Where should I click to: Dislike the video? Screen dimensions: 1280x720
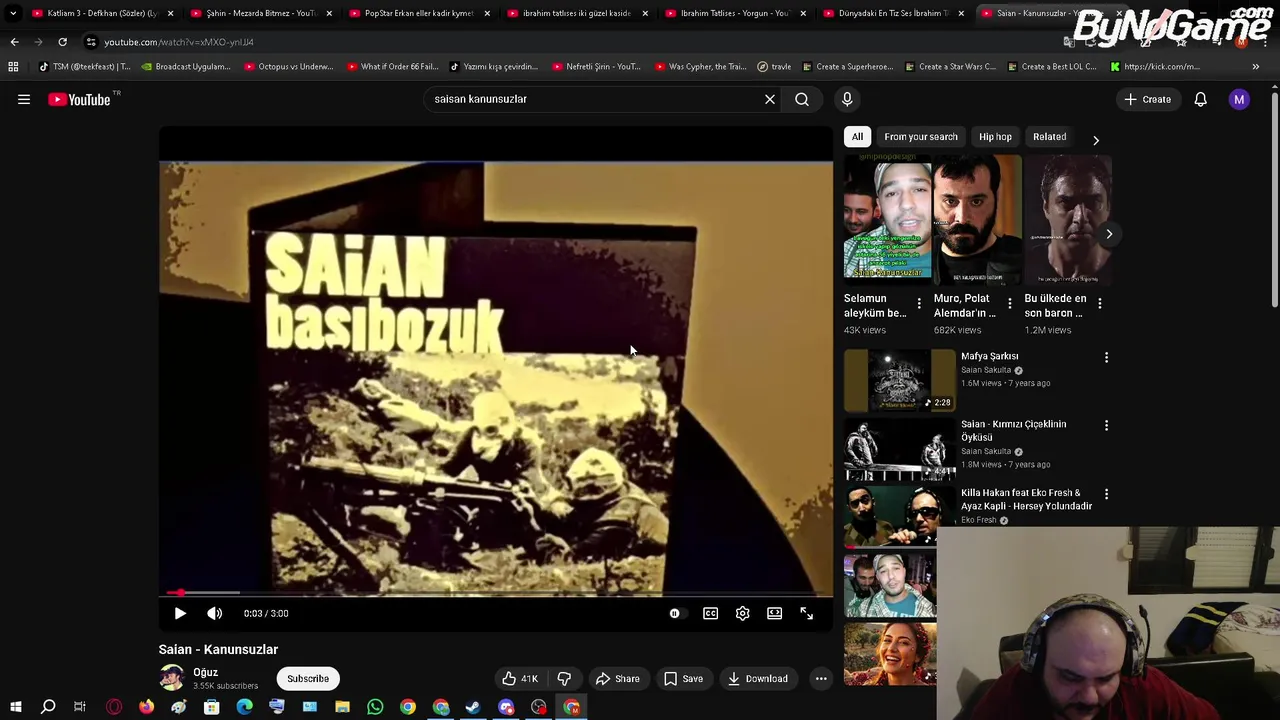tap(564, 679)
